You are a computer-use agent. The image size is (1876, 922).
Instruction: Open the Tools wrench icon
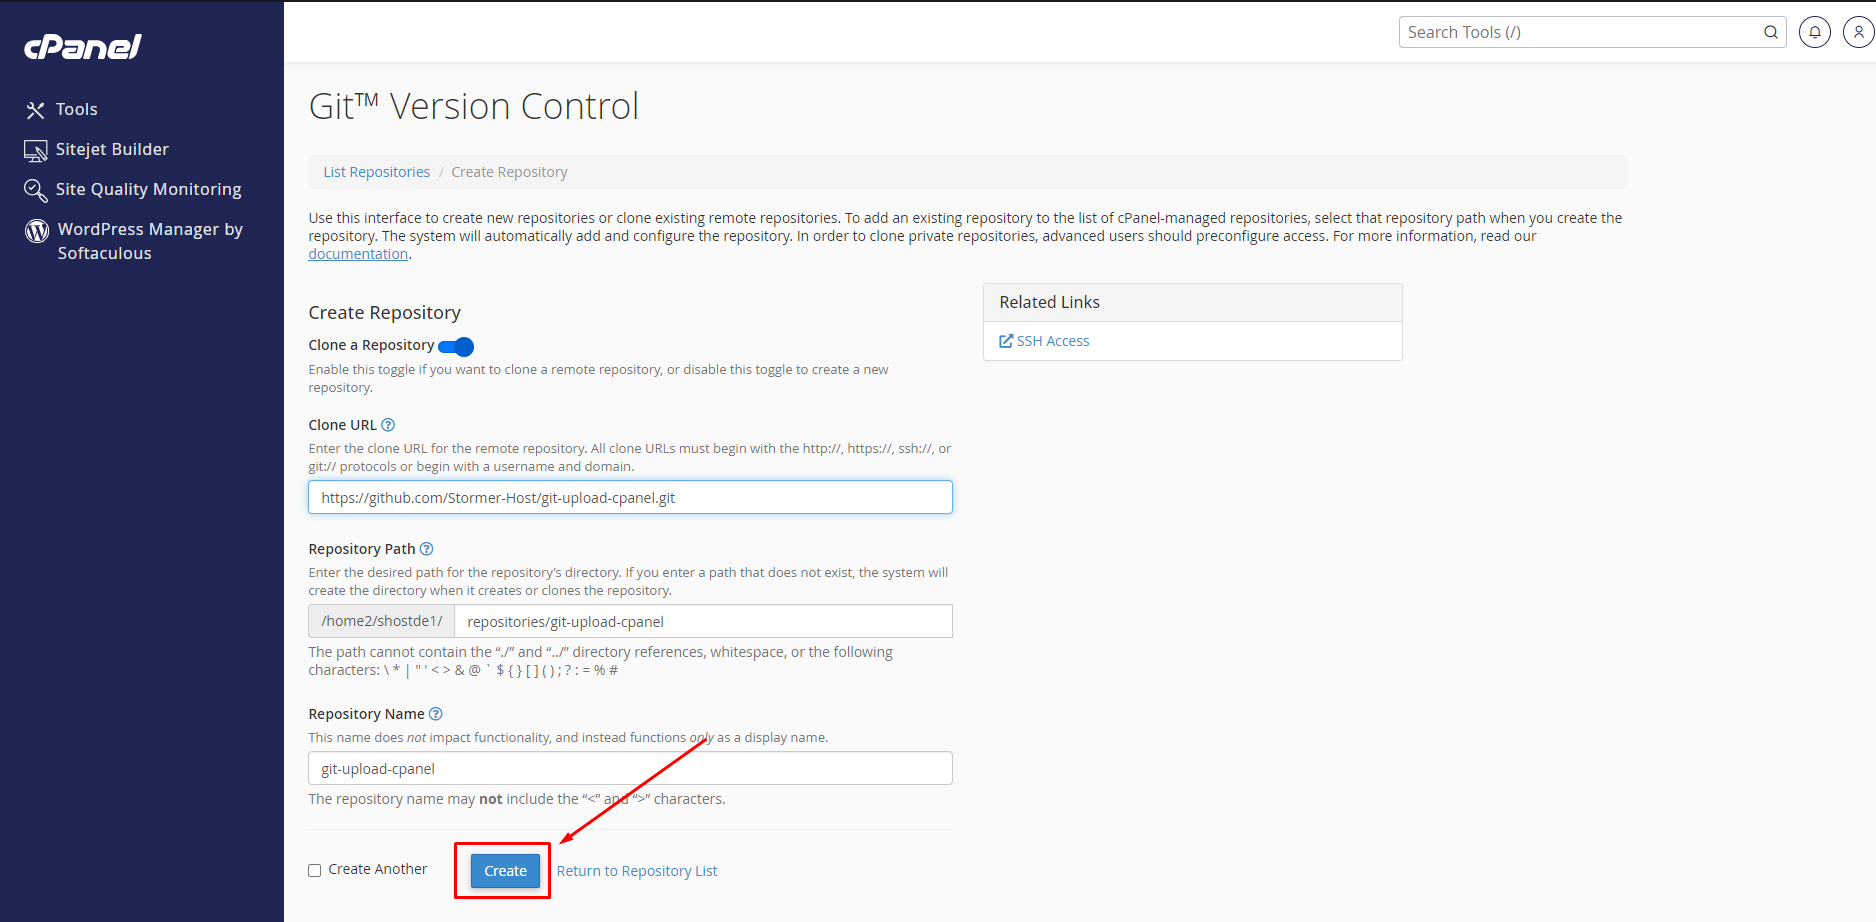coord(36,110)
